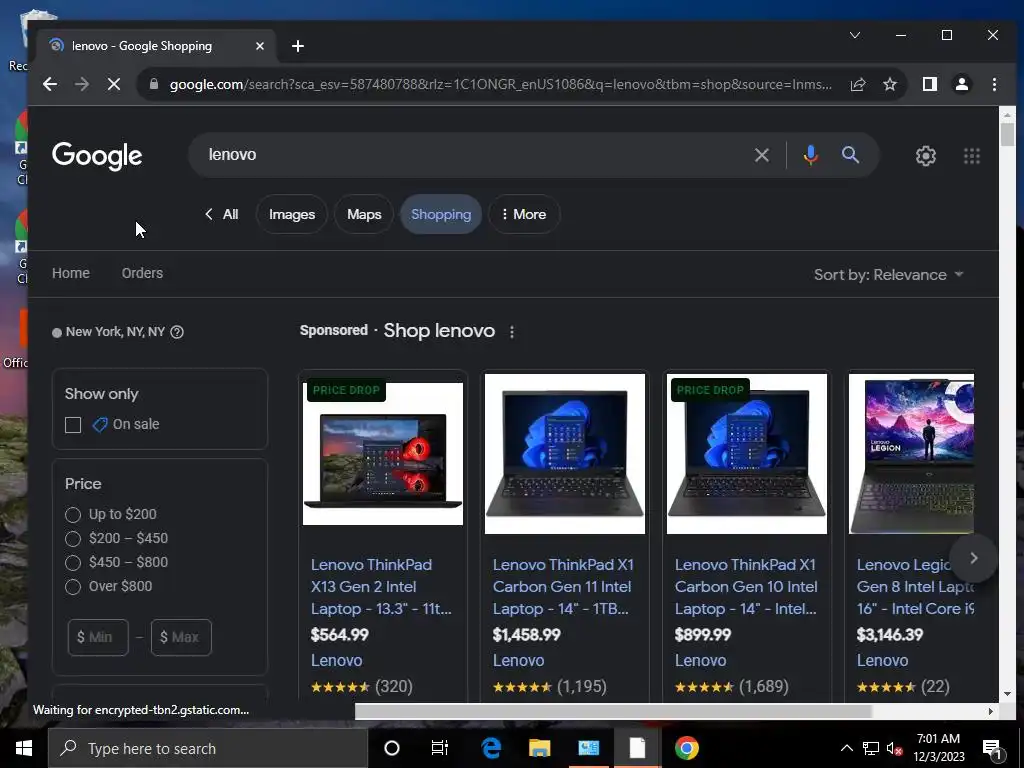Open File Explorer from taskbar

[x=539, y=748]
